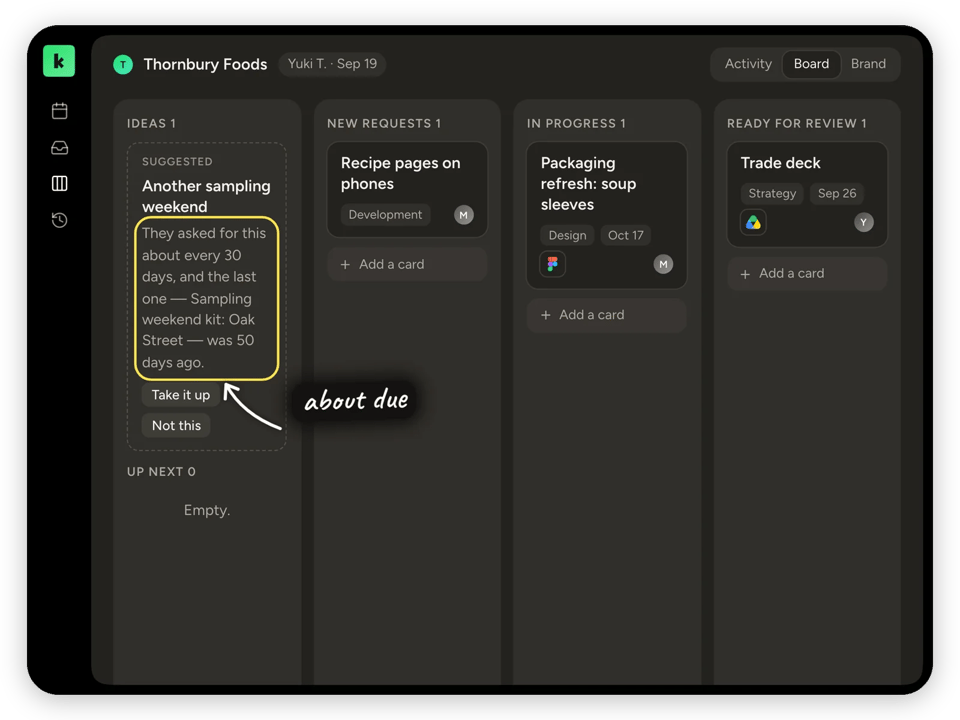The image size is (960, 720).
Task: Click the green k app logo
Action: [59, 61]
